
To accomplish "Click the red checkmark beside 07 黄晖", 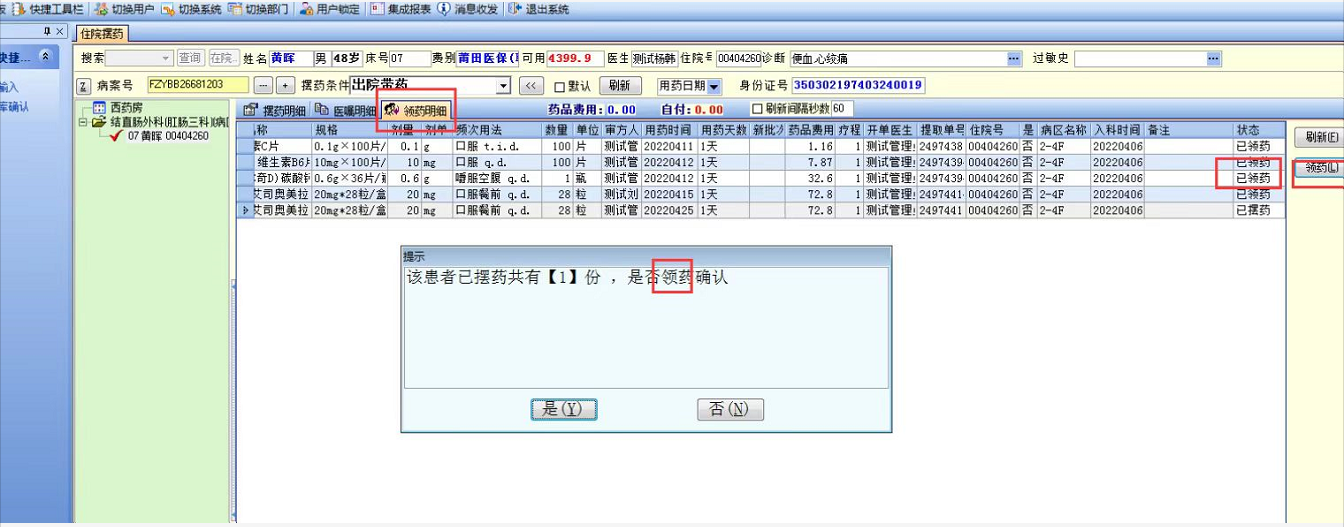I will [116, 136].
